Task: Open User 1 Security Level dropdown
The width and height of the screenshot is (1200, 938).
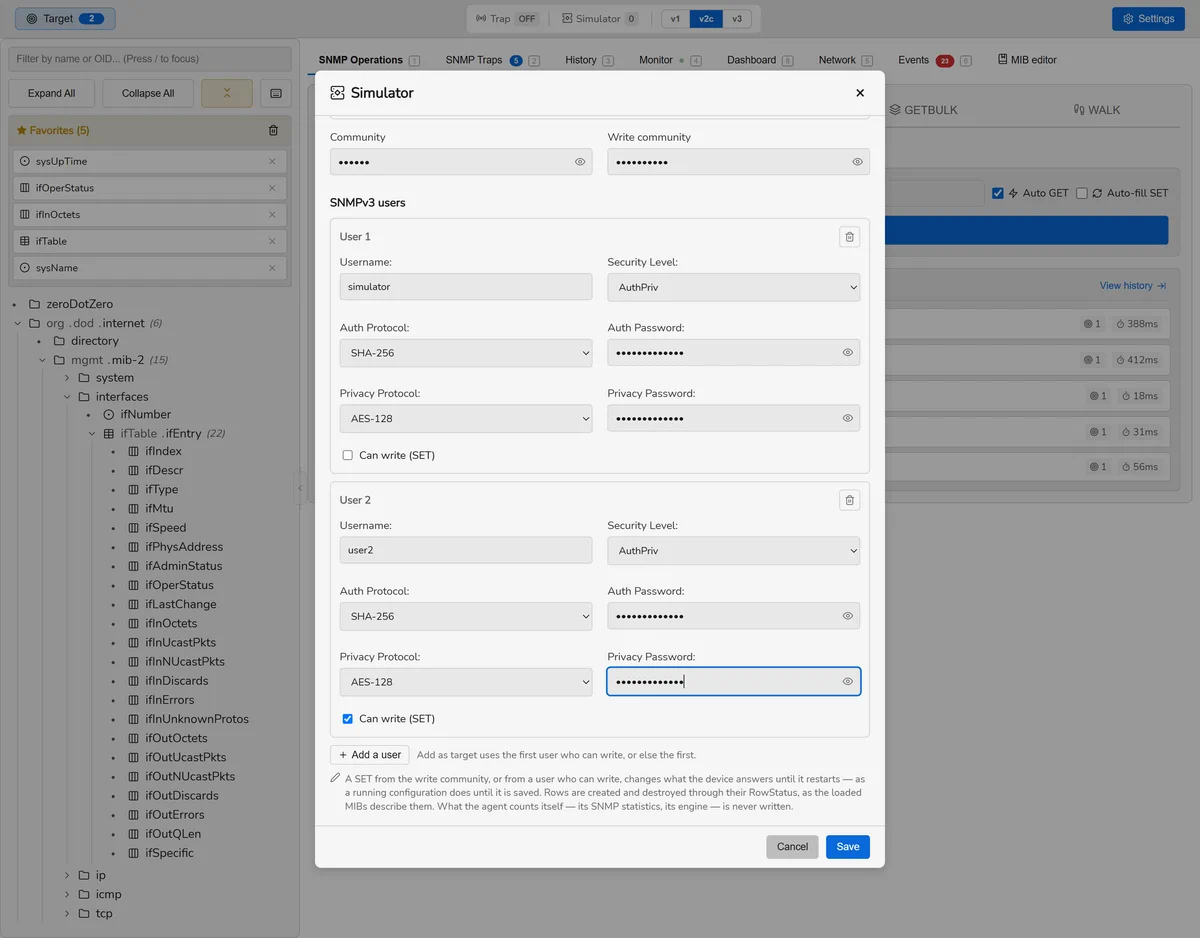Action: click(x=733, y=287)
